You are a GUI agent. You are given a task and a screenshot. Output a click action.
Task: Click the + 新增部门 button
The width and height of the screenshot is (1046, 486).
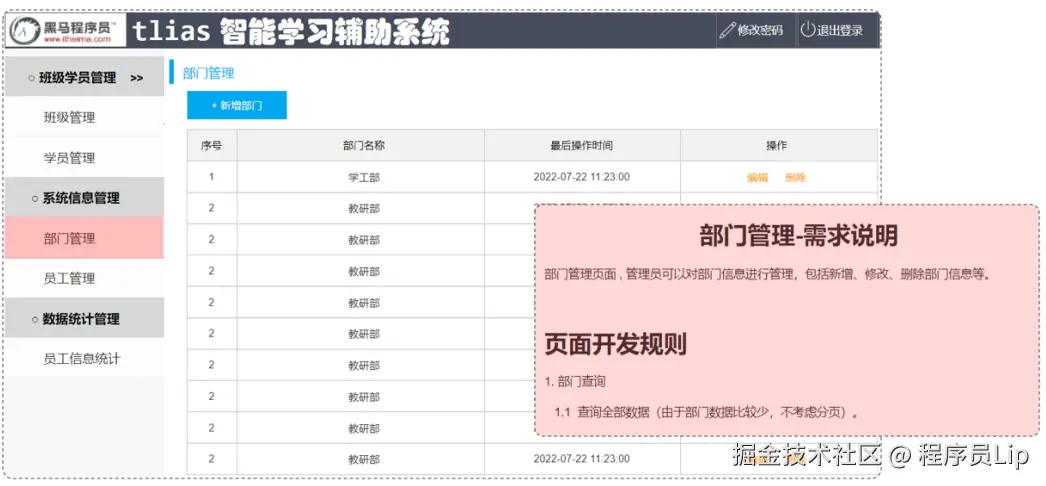[x=237, y=105]
